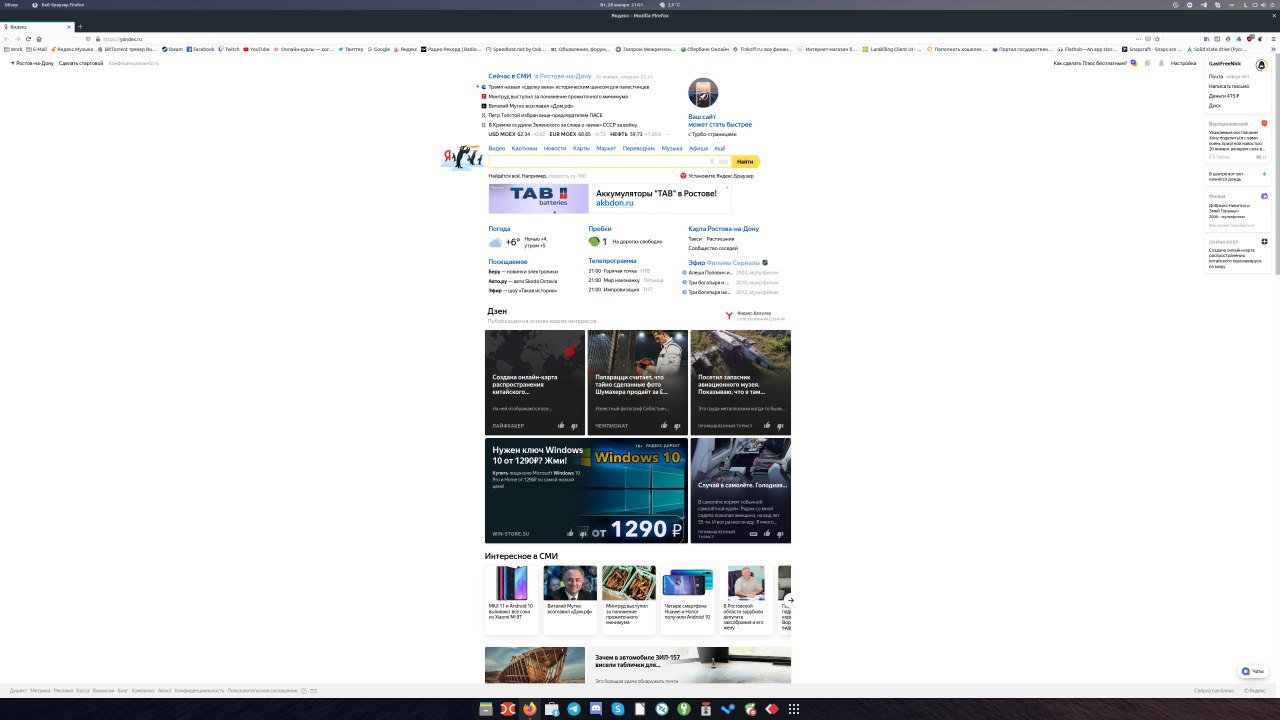Open Карта Ростова-на-Дону link
1280x720 pixels.
tap(724, 229)
